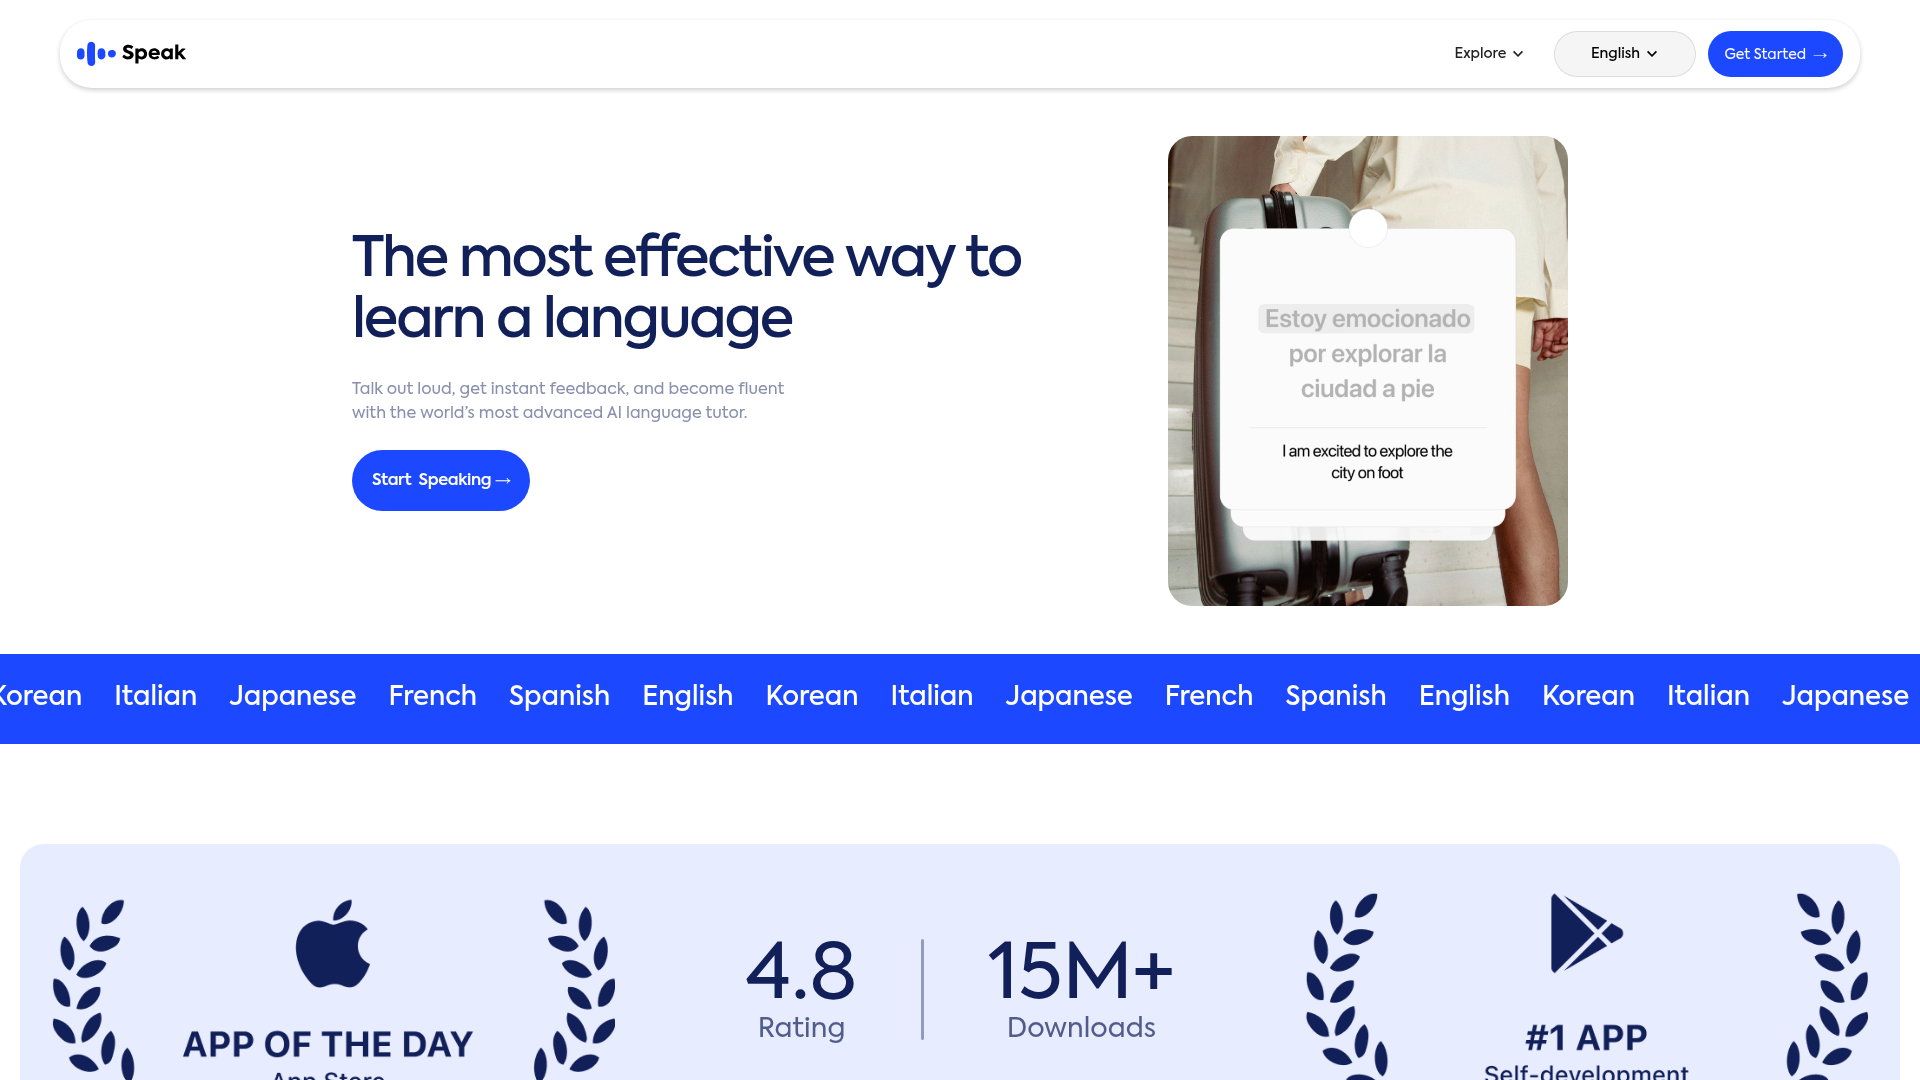Select Japanese in the blue language banner
Image resolution: width=1920 pixels, height=1080 pixels.
point(1068,696)
